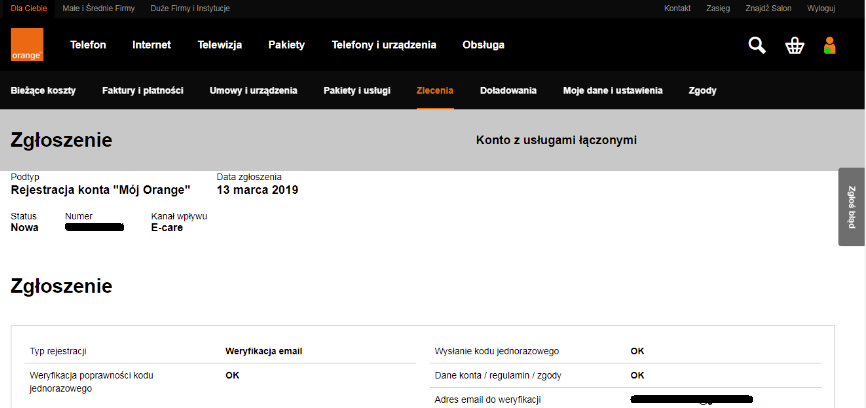The image size is (866, 408).
Task: Go to the Zgody tab
Action: click(x=703, y=91)
